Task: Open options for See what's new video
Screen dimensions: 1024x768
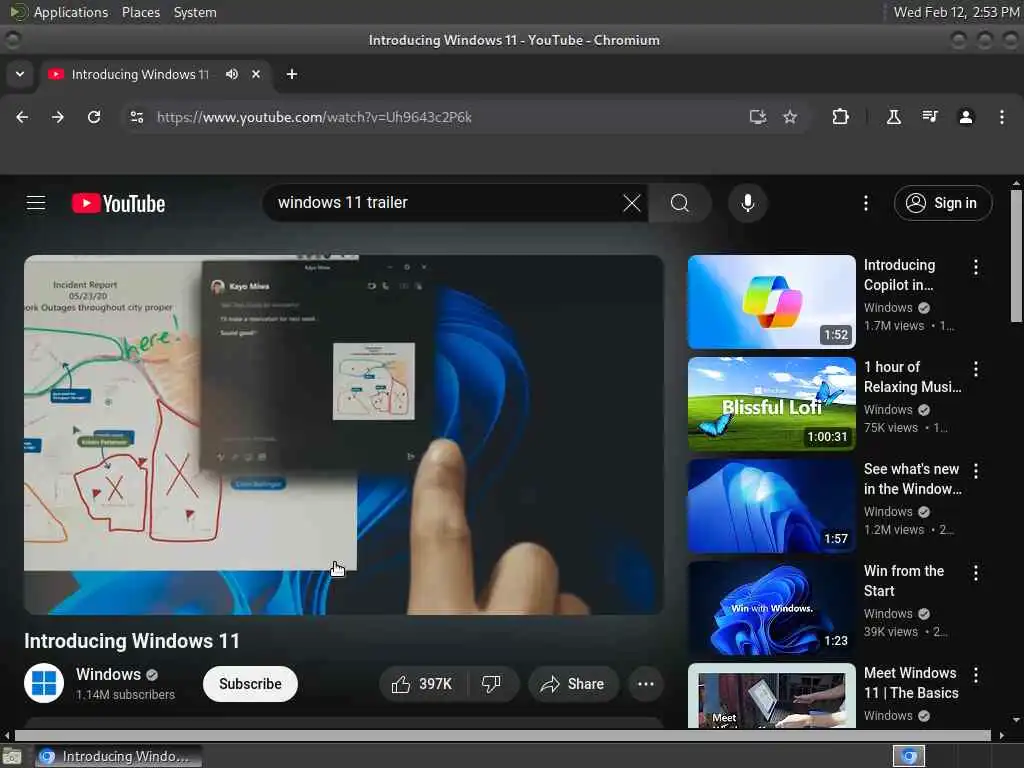Action: coord(976,471)
